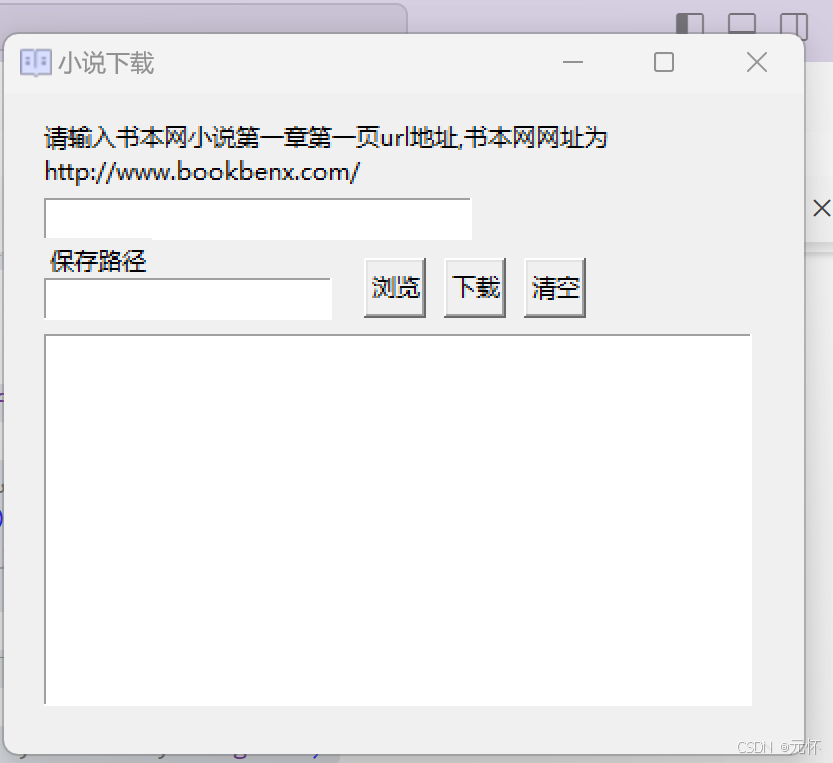833x763 pixels.
Task: Click the http://www.bookbenx.com/ address text
Action: 202,172
